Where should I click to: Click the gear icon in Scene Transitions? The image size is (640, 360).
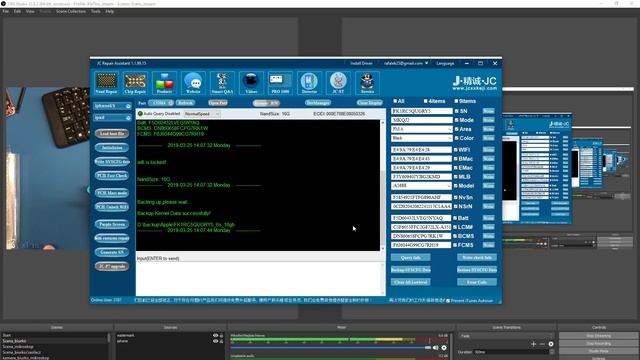click(x=551, y=344)
